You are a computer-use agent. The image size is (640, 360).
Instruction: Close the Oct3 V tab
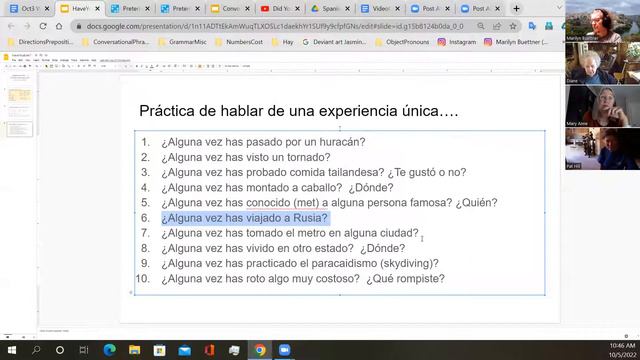point(47,9)
